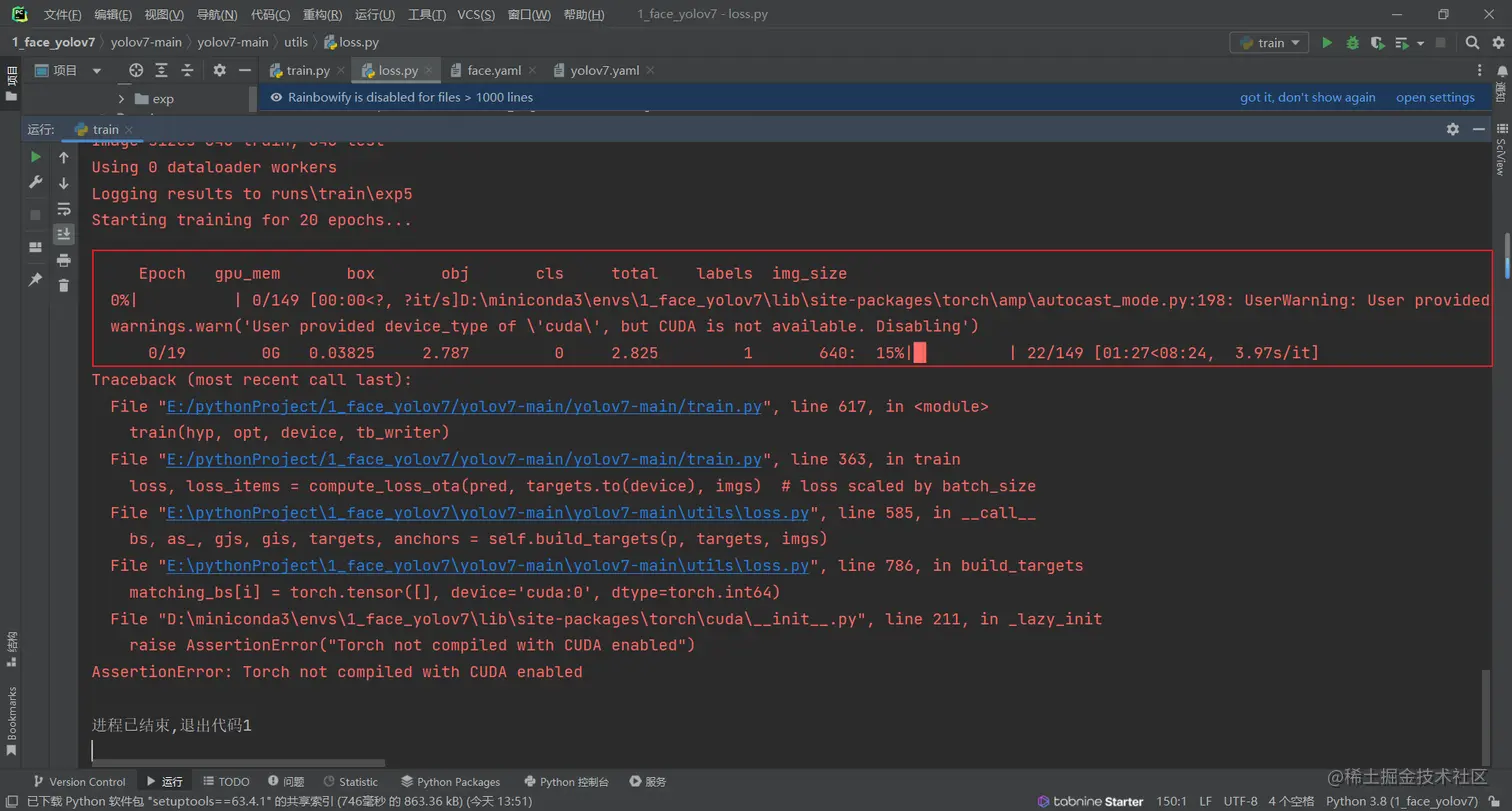
Task: Click the search magnifier icon at top right
Action: 1472,43
